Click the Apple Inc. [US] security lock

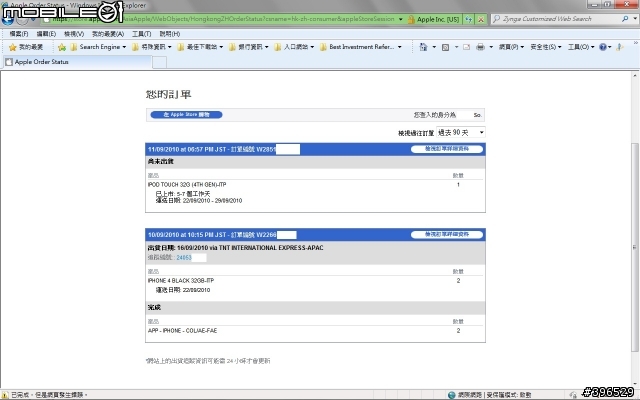(433, 19)
